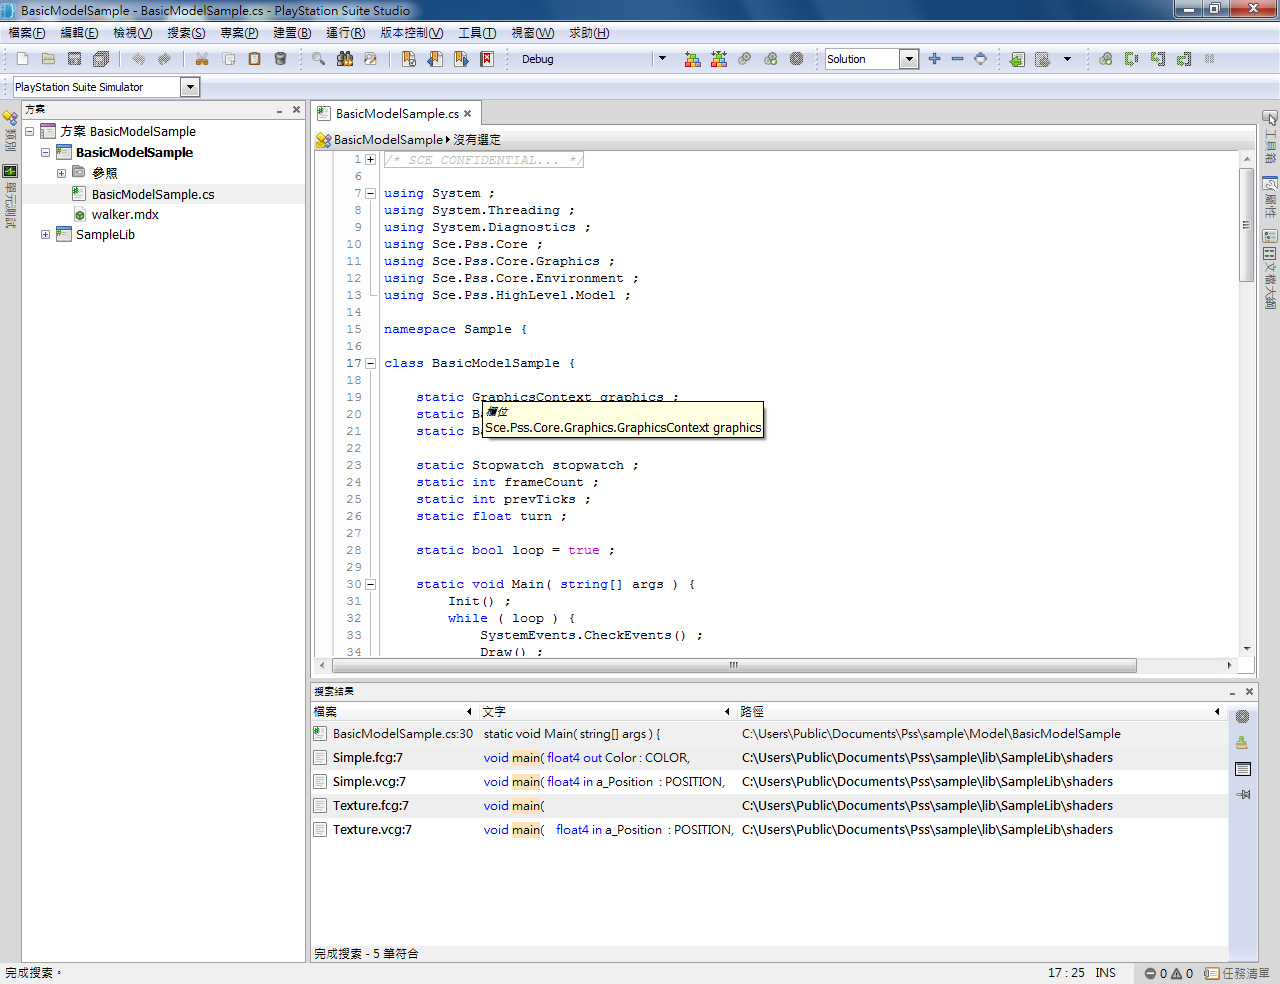The image size is (1280, 984).
Task: Expand the SampleLib project node
Action: tap(46, 234)
